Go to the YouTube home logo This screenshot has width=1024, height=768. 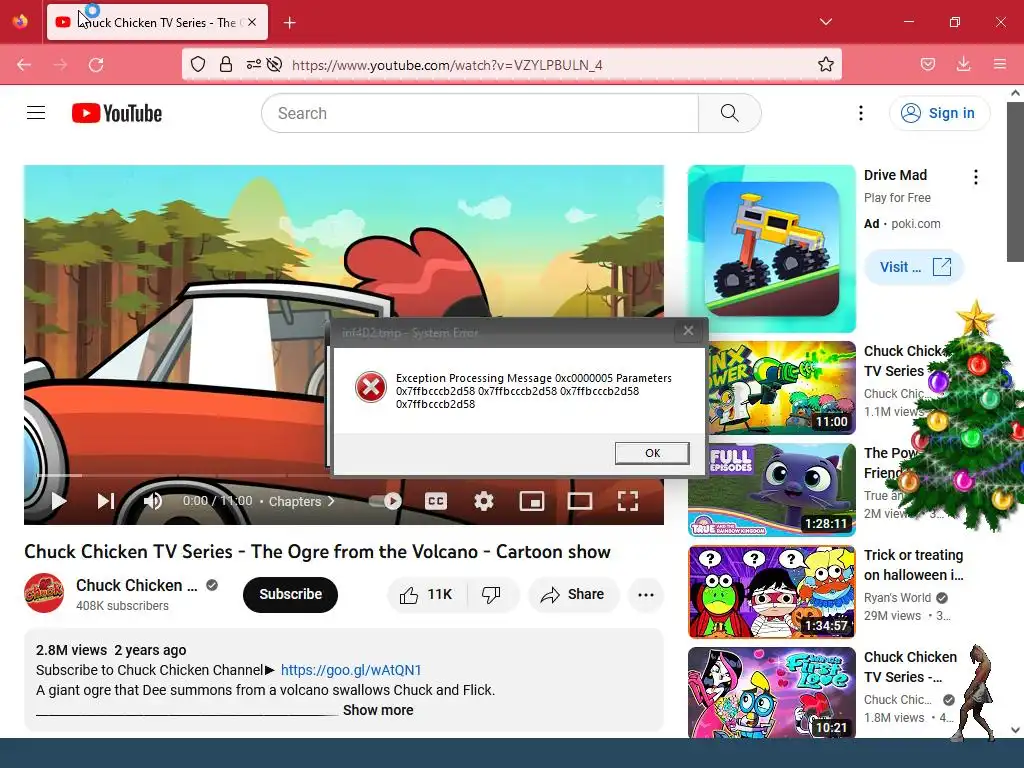click(117, 113)
